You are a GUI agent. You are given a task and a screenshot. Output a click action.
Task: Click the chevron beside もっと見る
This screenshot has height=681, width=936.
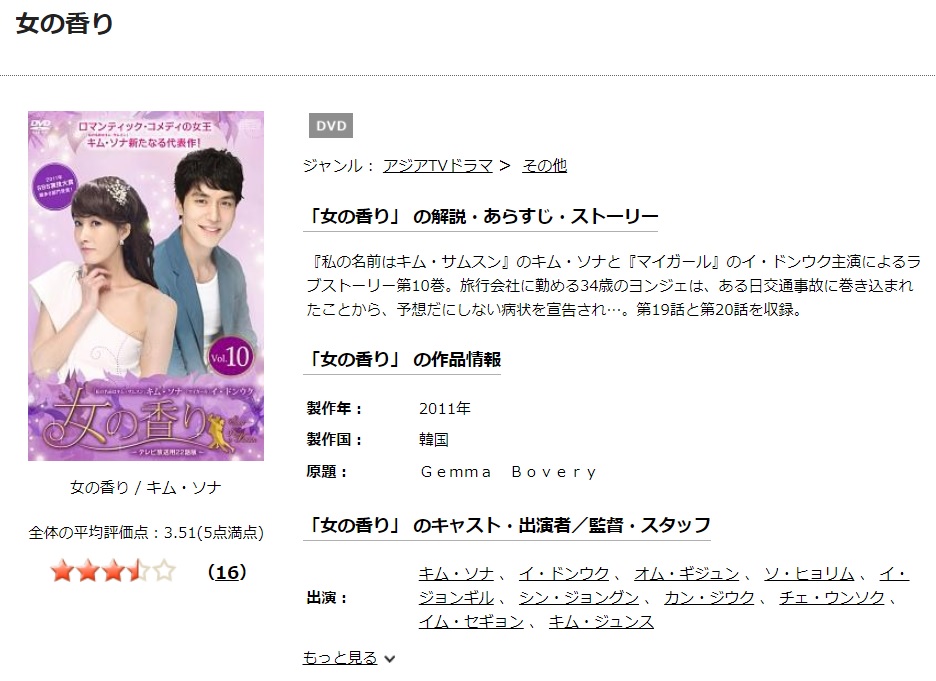(x=390, y=659)
